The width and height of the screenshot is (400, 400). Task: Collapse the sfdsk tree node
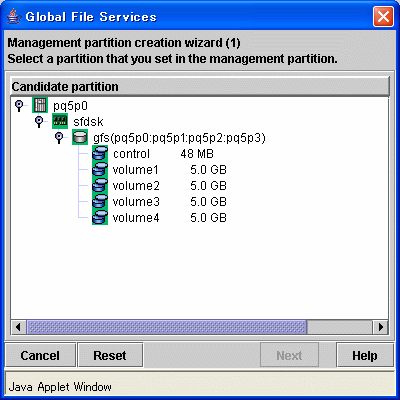pyautogui.click(x=39, y=122)
